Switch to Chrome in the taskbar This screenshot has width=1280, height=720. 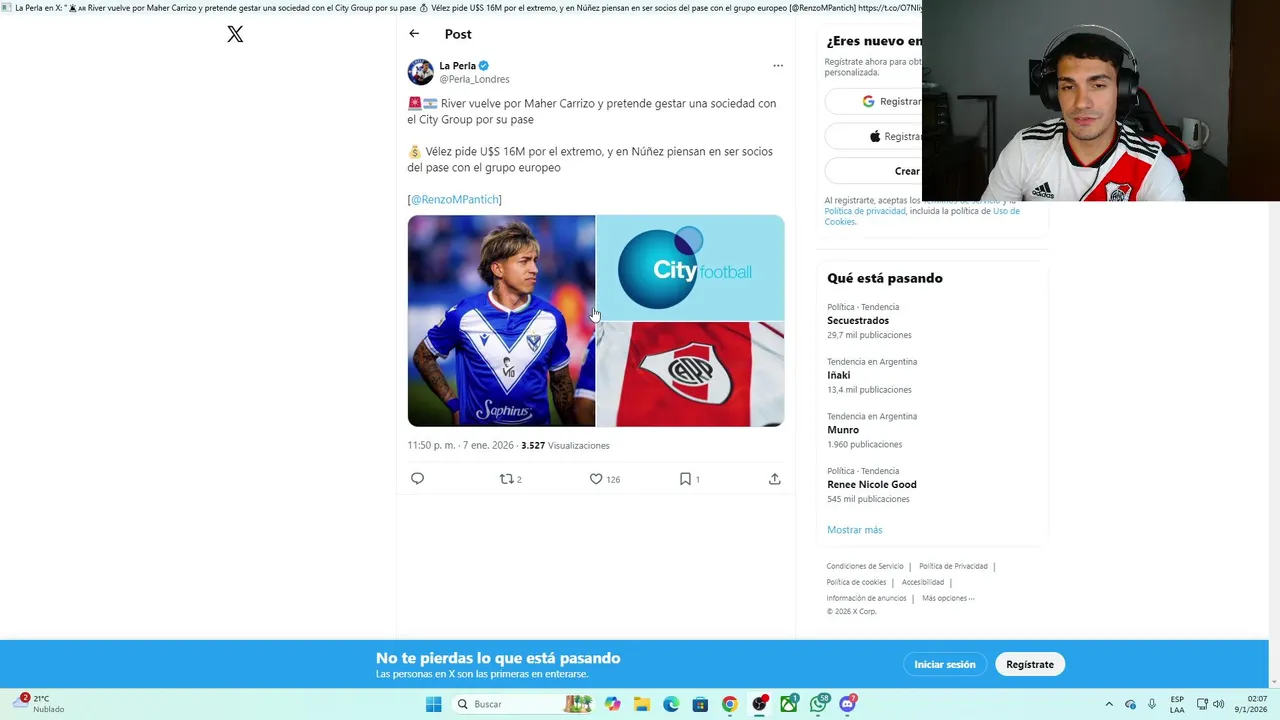(730, 704)
